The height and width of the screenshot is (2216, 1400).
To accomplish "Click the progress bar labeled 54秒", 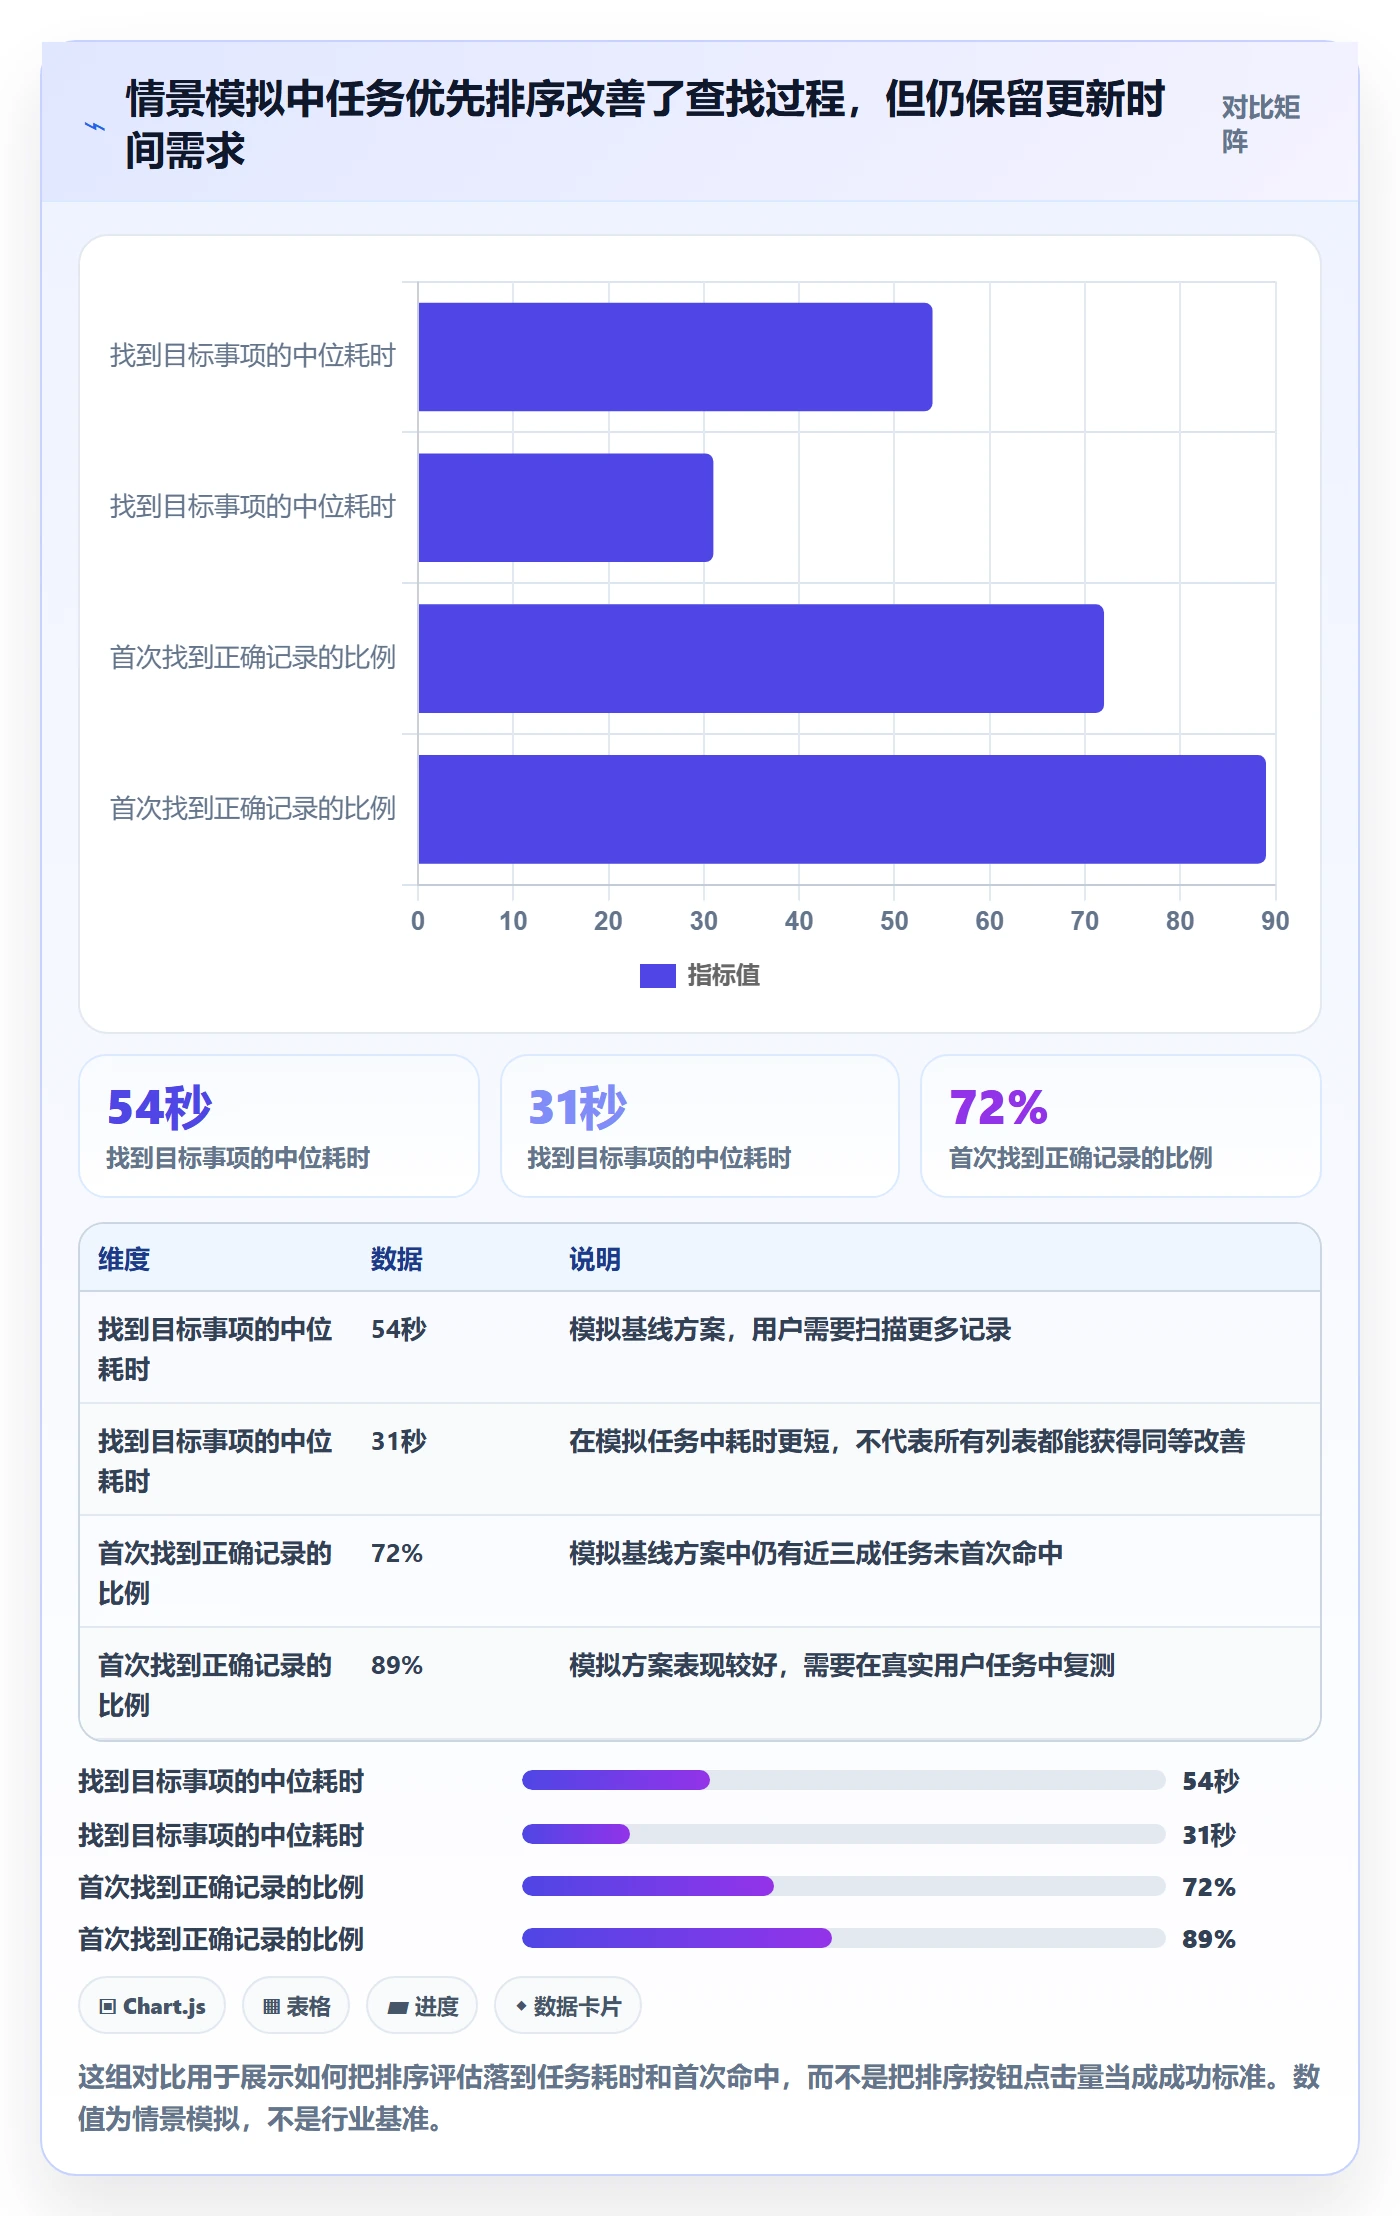I will (844, 1780).
